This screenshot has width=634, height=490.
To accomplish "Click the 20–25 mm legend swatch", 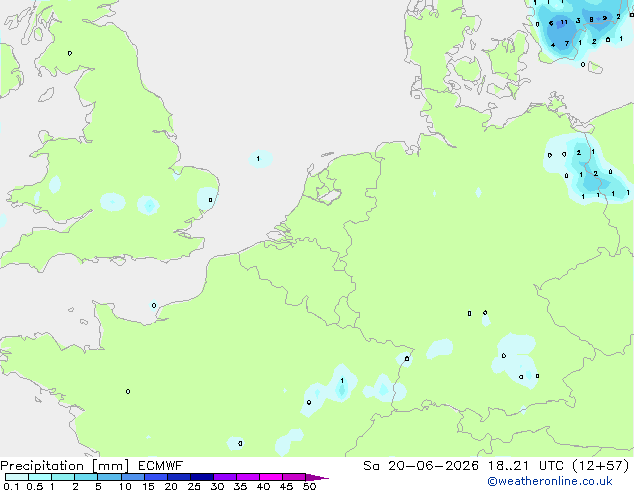I will tap(179, 477).
